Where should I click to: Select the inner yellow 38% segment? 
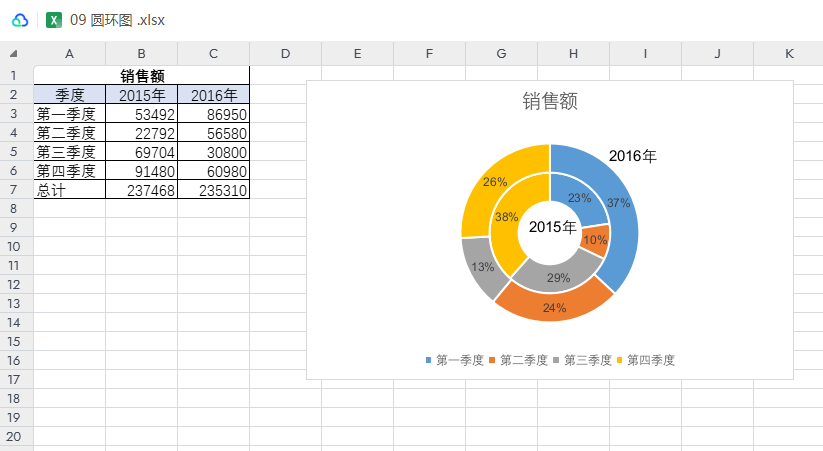pos(505,218)
